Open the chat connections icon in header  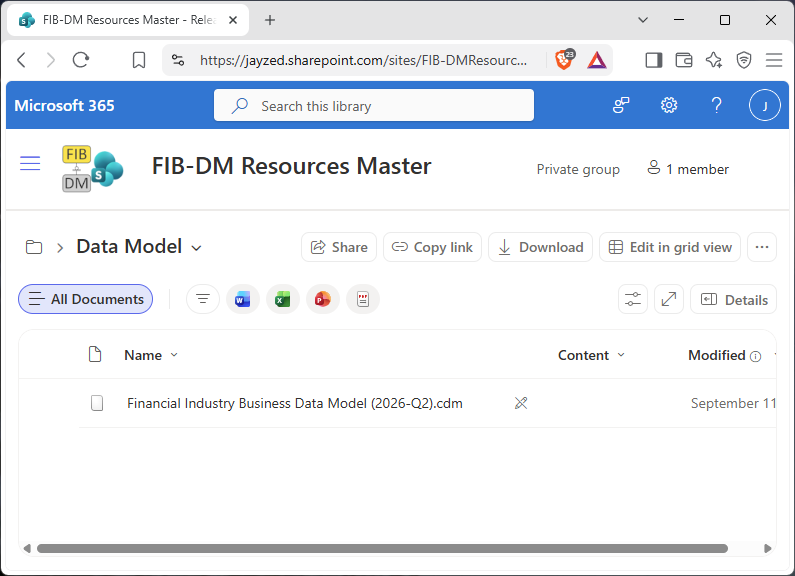[x=621, y=105]
